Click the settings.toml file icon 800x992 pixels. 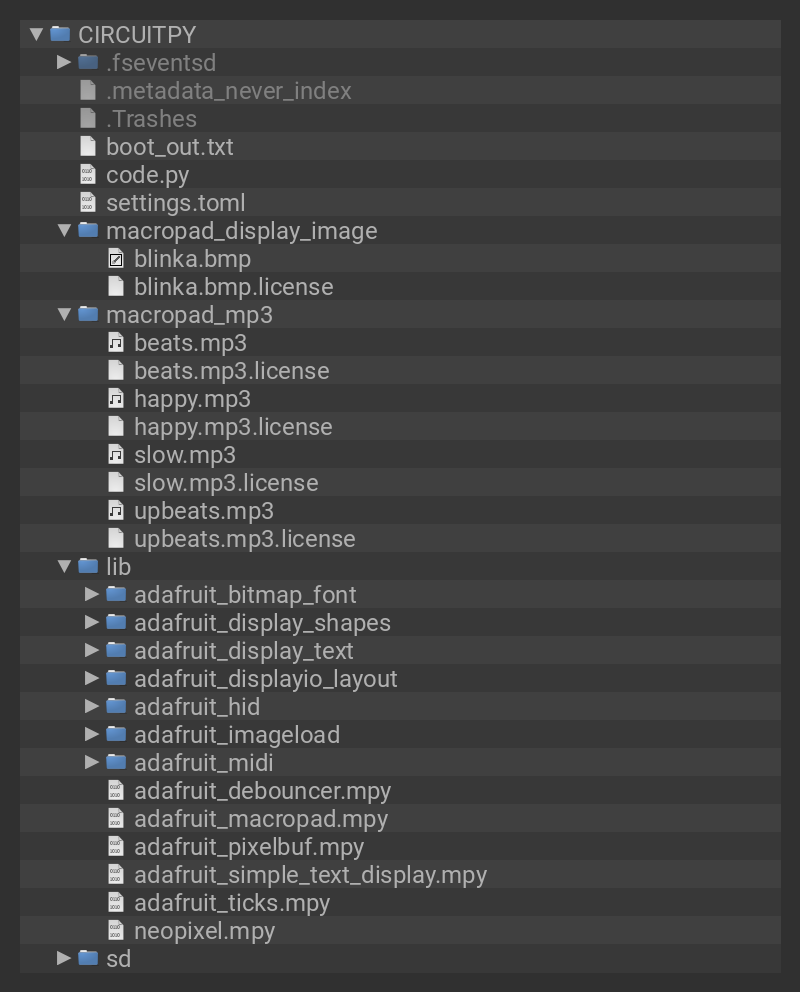coord(88,203)
